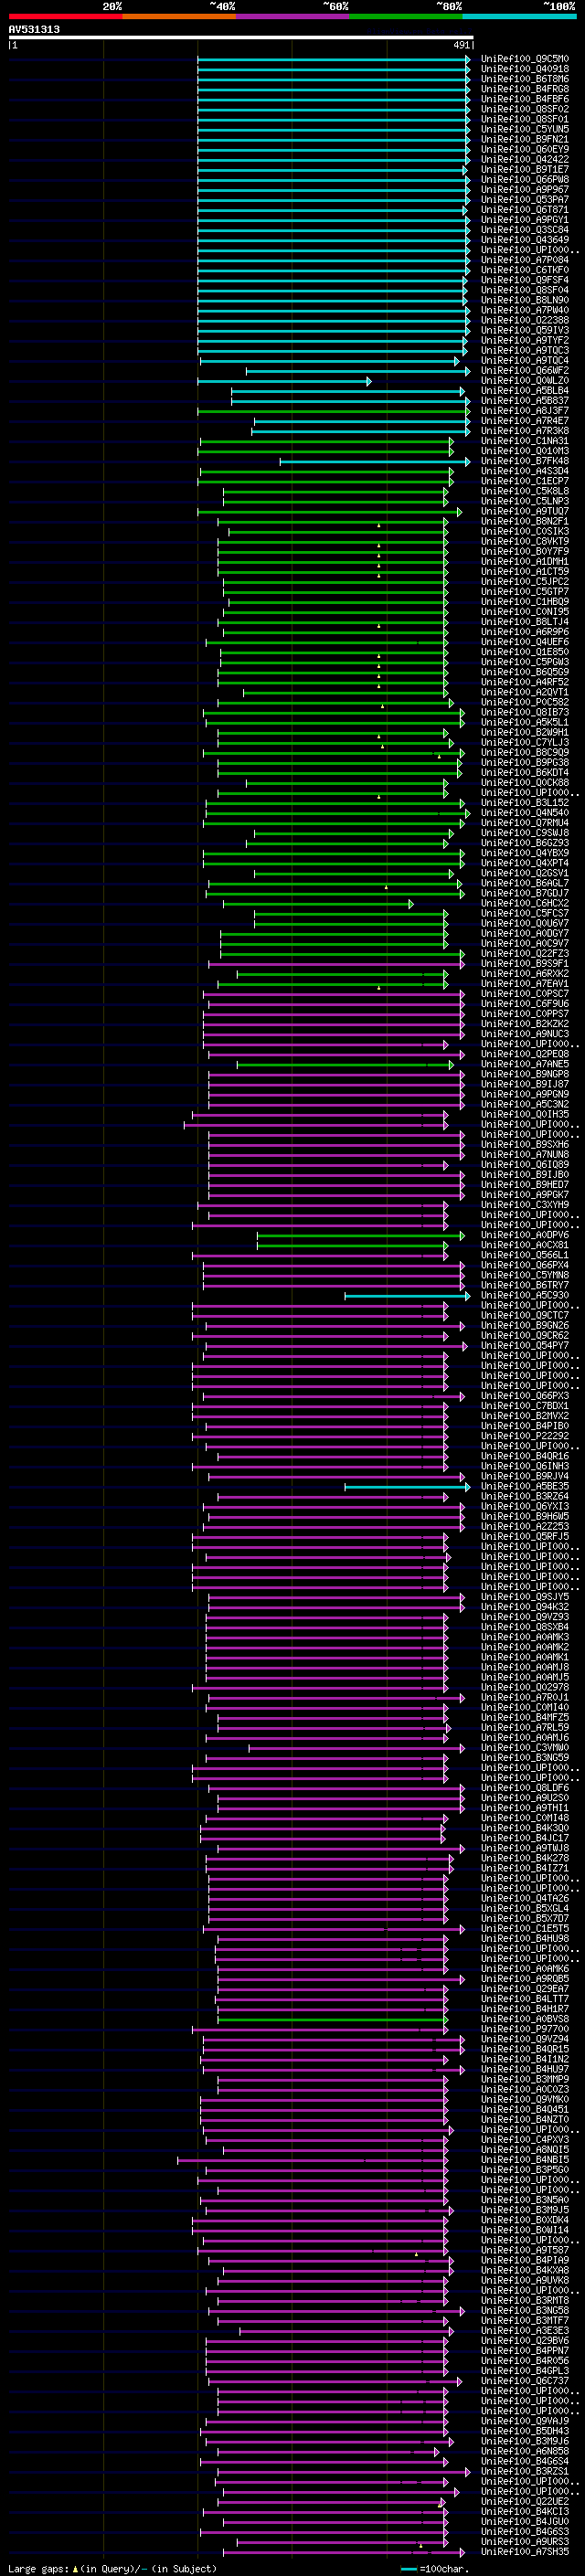585x2576 pixels.
Task: Select UniRef100_Q7RMU4 label
Action: click(x=524, y=822)
